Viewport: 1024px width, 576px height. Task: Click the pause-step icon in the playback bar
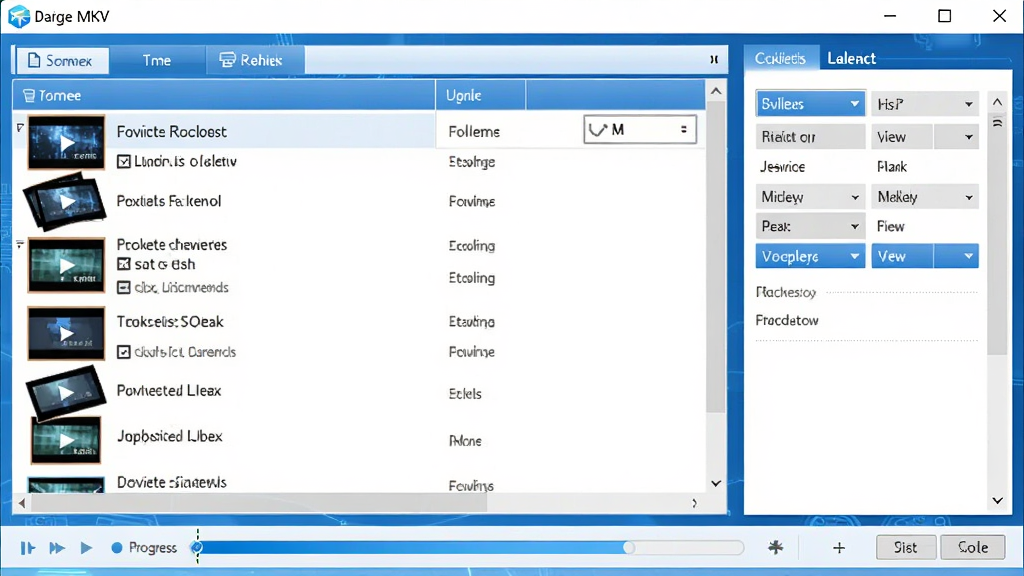tap(27, 548)
